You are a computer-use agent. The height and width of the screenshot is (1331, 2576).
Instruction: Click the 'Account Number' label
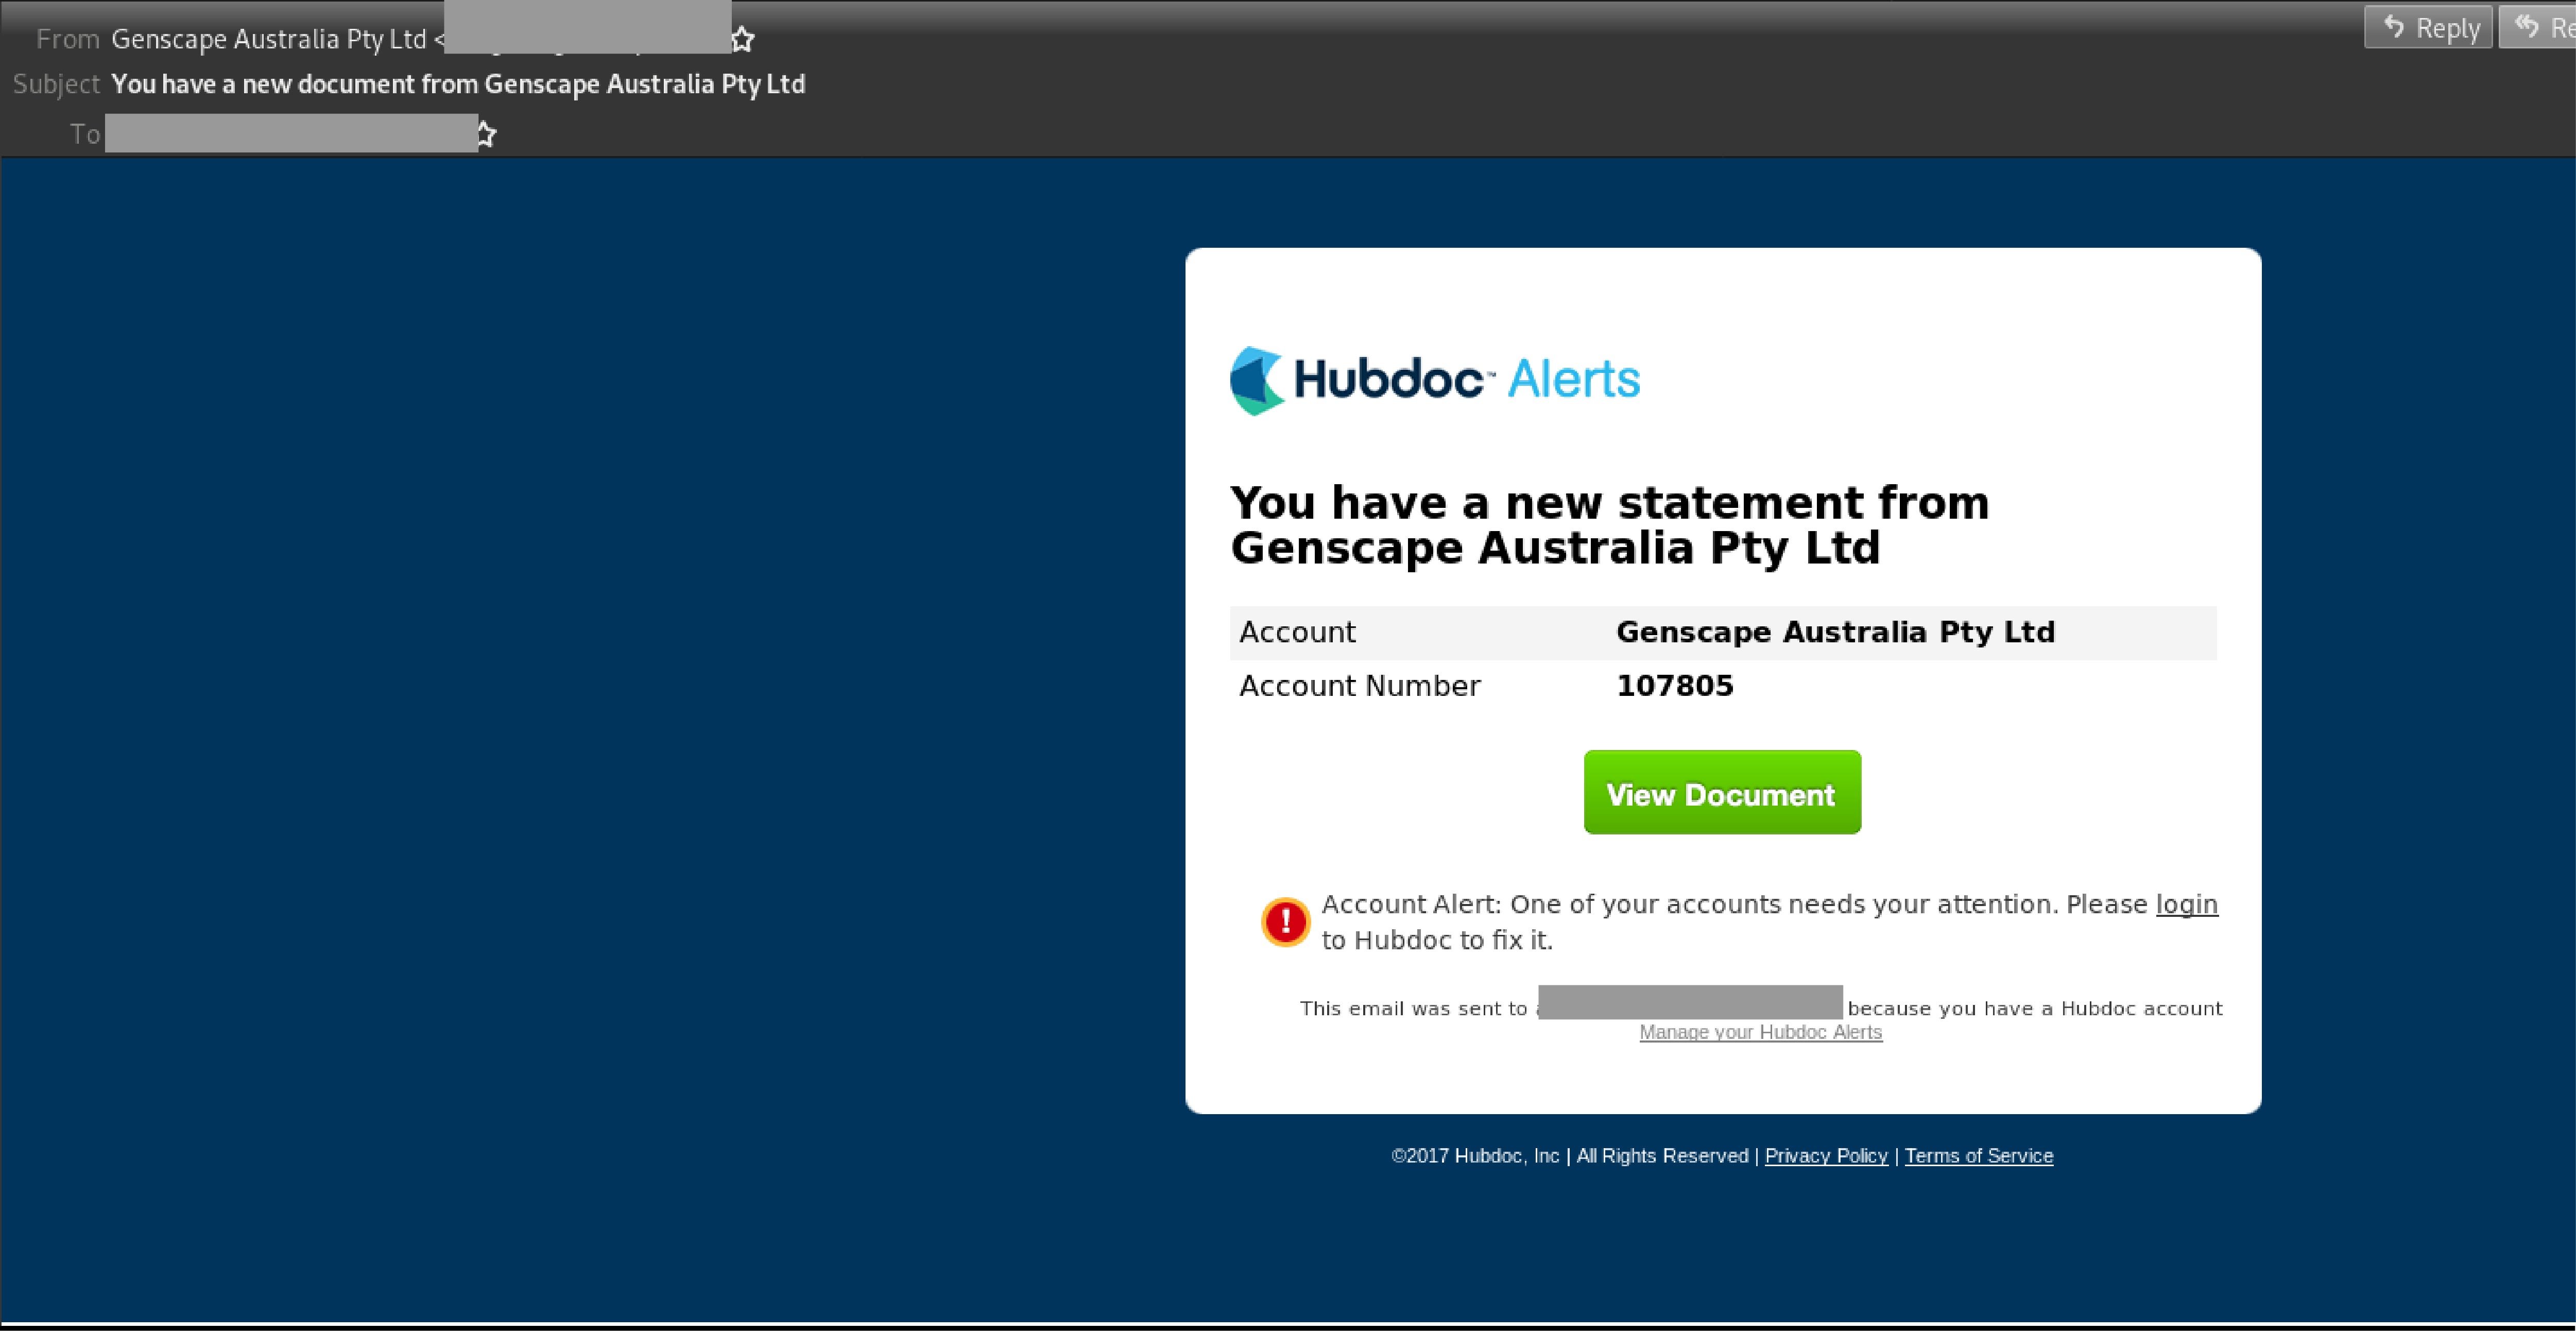(1359, 686)
